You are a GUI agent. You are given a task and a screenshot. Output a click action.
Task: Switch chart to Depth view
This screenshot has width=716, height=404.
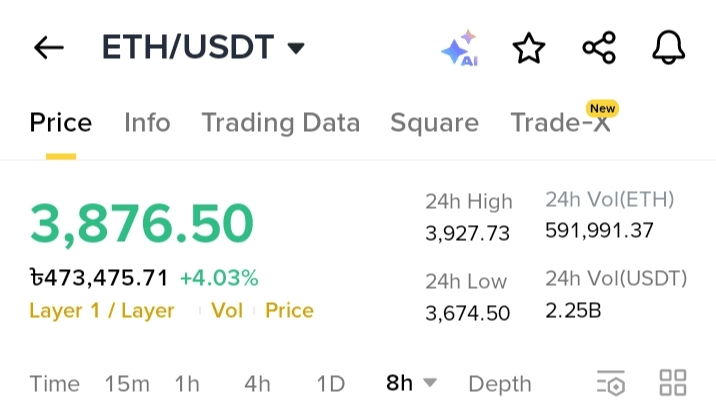(x=500, y=384)
